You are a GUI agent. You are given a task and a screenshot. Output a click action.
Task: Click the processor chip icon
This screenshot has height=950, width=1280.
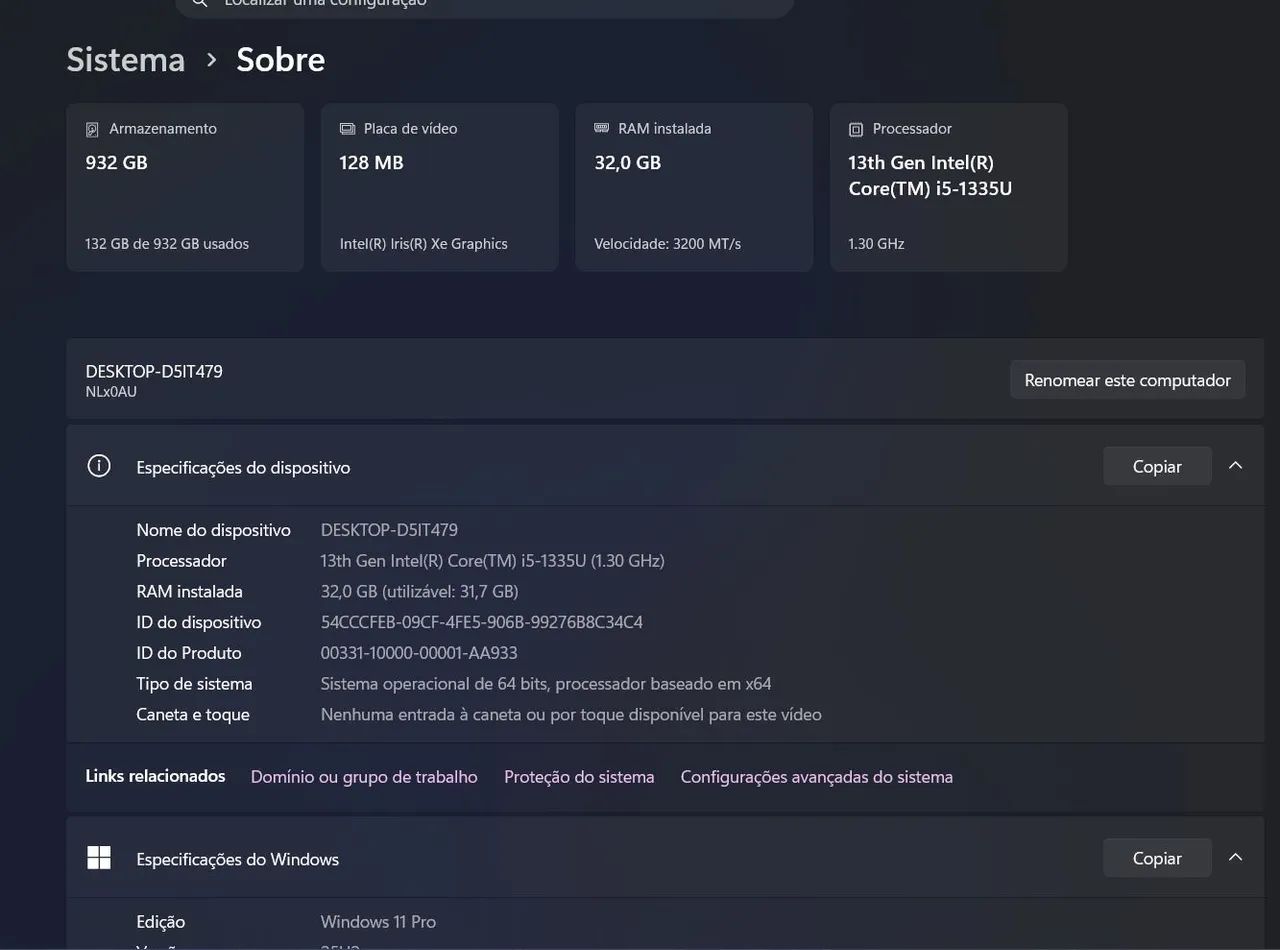(x=856, y=129)
